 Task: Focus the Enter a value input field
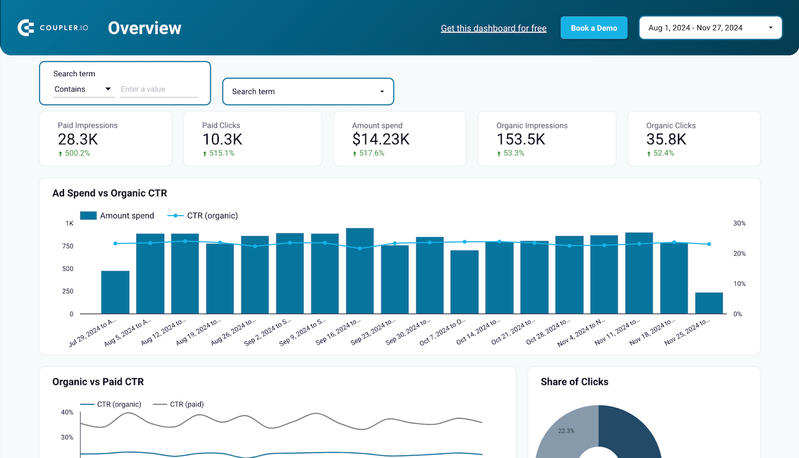click(158, 90)
